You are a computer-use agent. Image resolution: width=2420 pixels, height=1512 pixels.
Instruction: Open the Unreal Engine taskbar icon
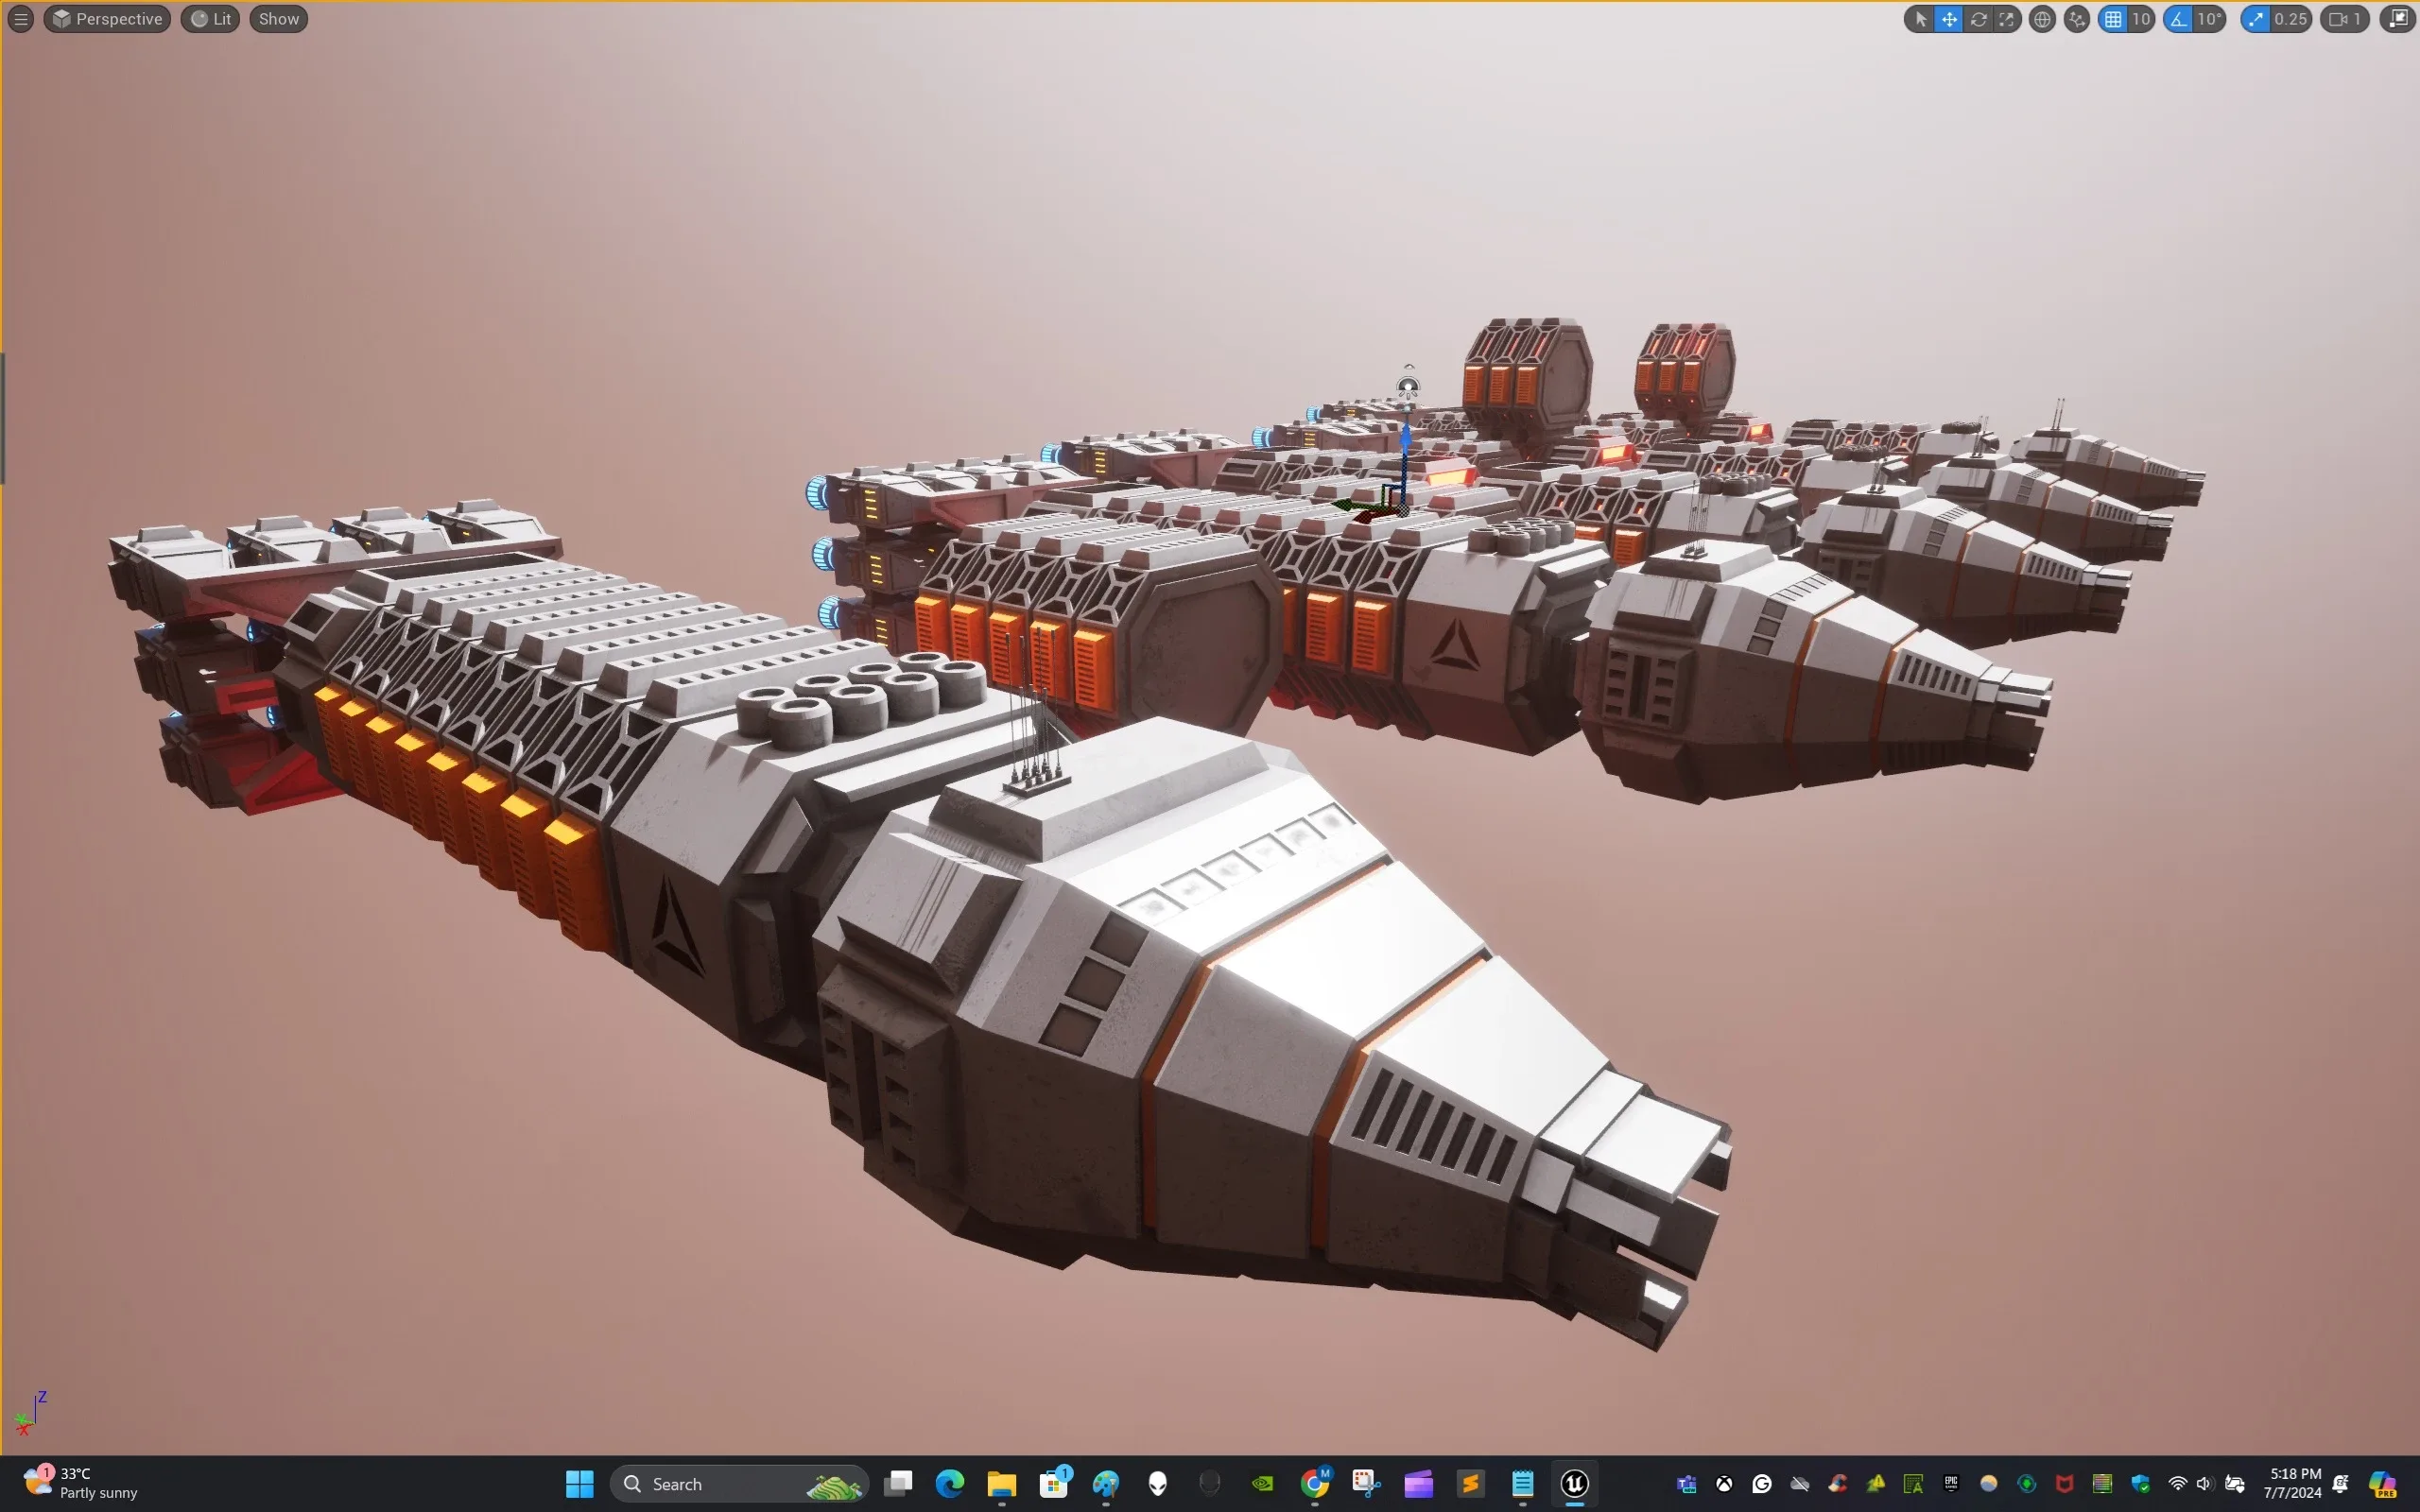(1574, 1484)
